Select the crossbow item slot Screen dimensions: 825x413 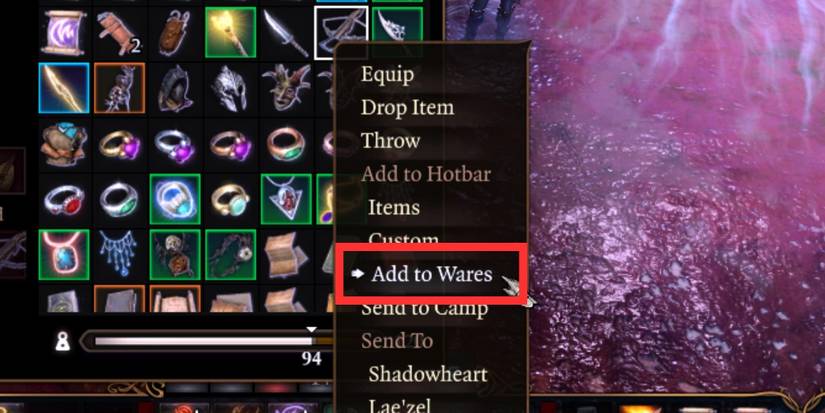coord(341,32)
